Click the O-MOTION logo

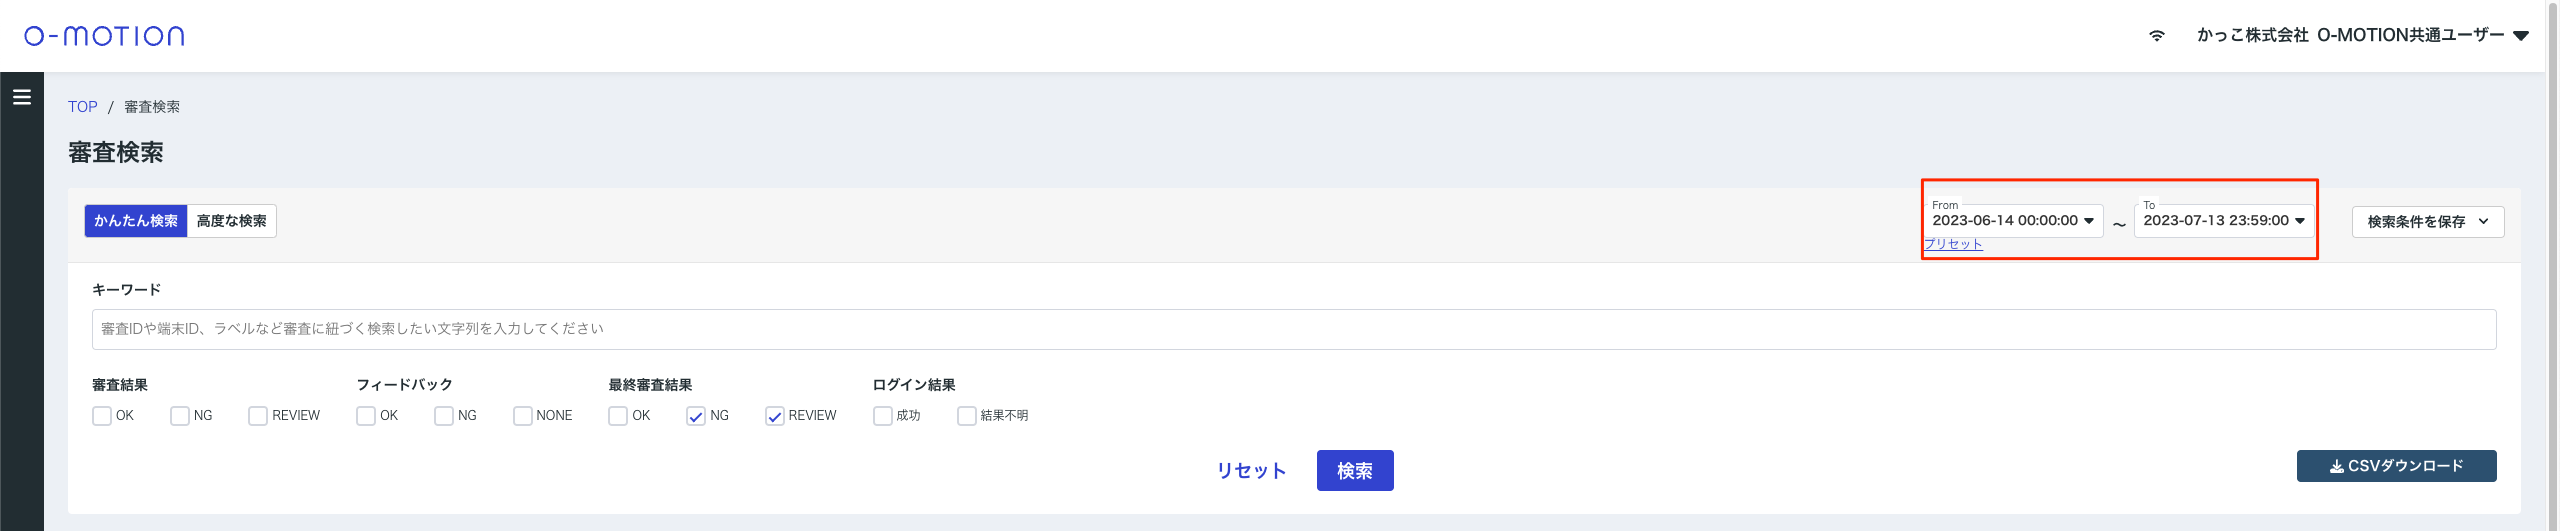point(104,36)
